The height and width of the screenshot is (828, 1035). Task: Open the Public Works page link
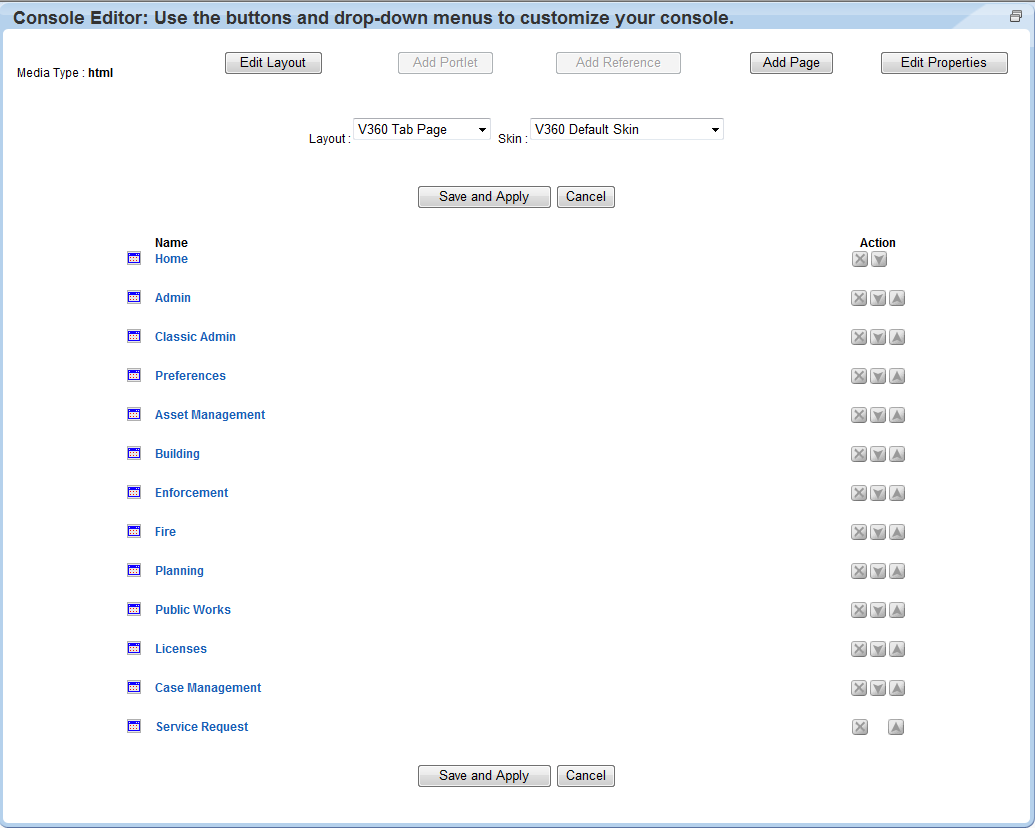pyautogui.click(x=193, y=610)
